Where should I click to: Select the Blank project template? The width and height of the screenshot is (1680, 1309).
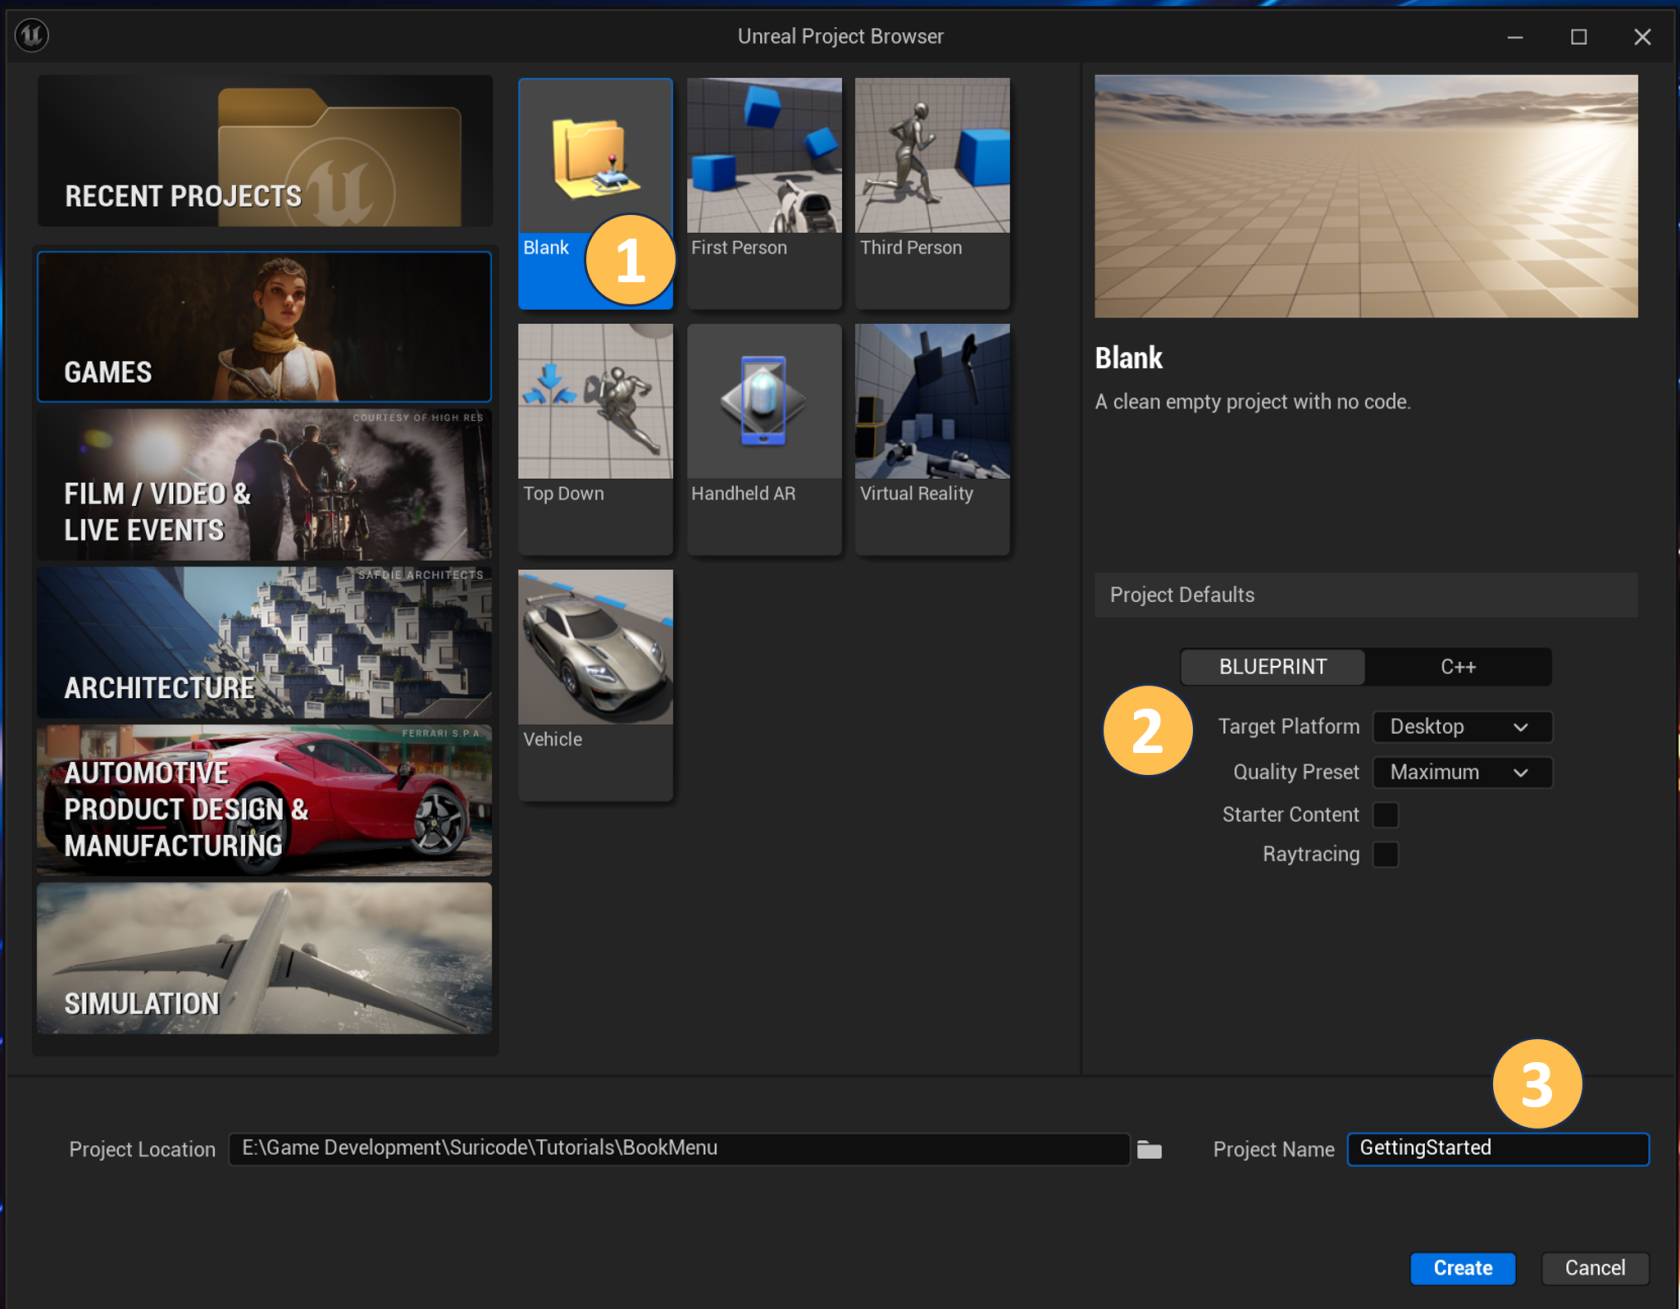pos(595,193)
